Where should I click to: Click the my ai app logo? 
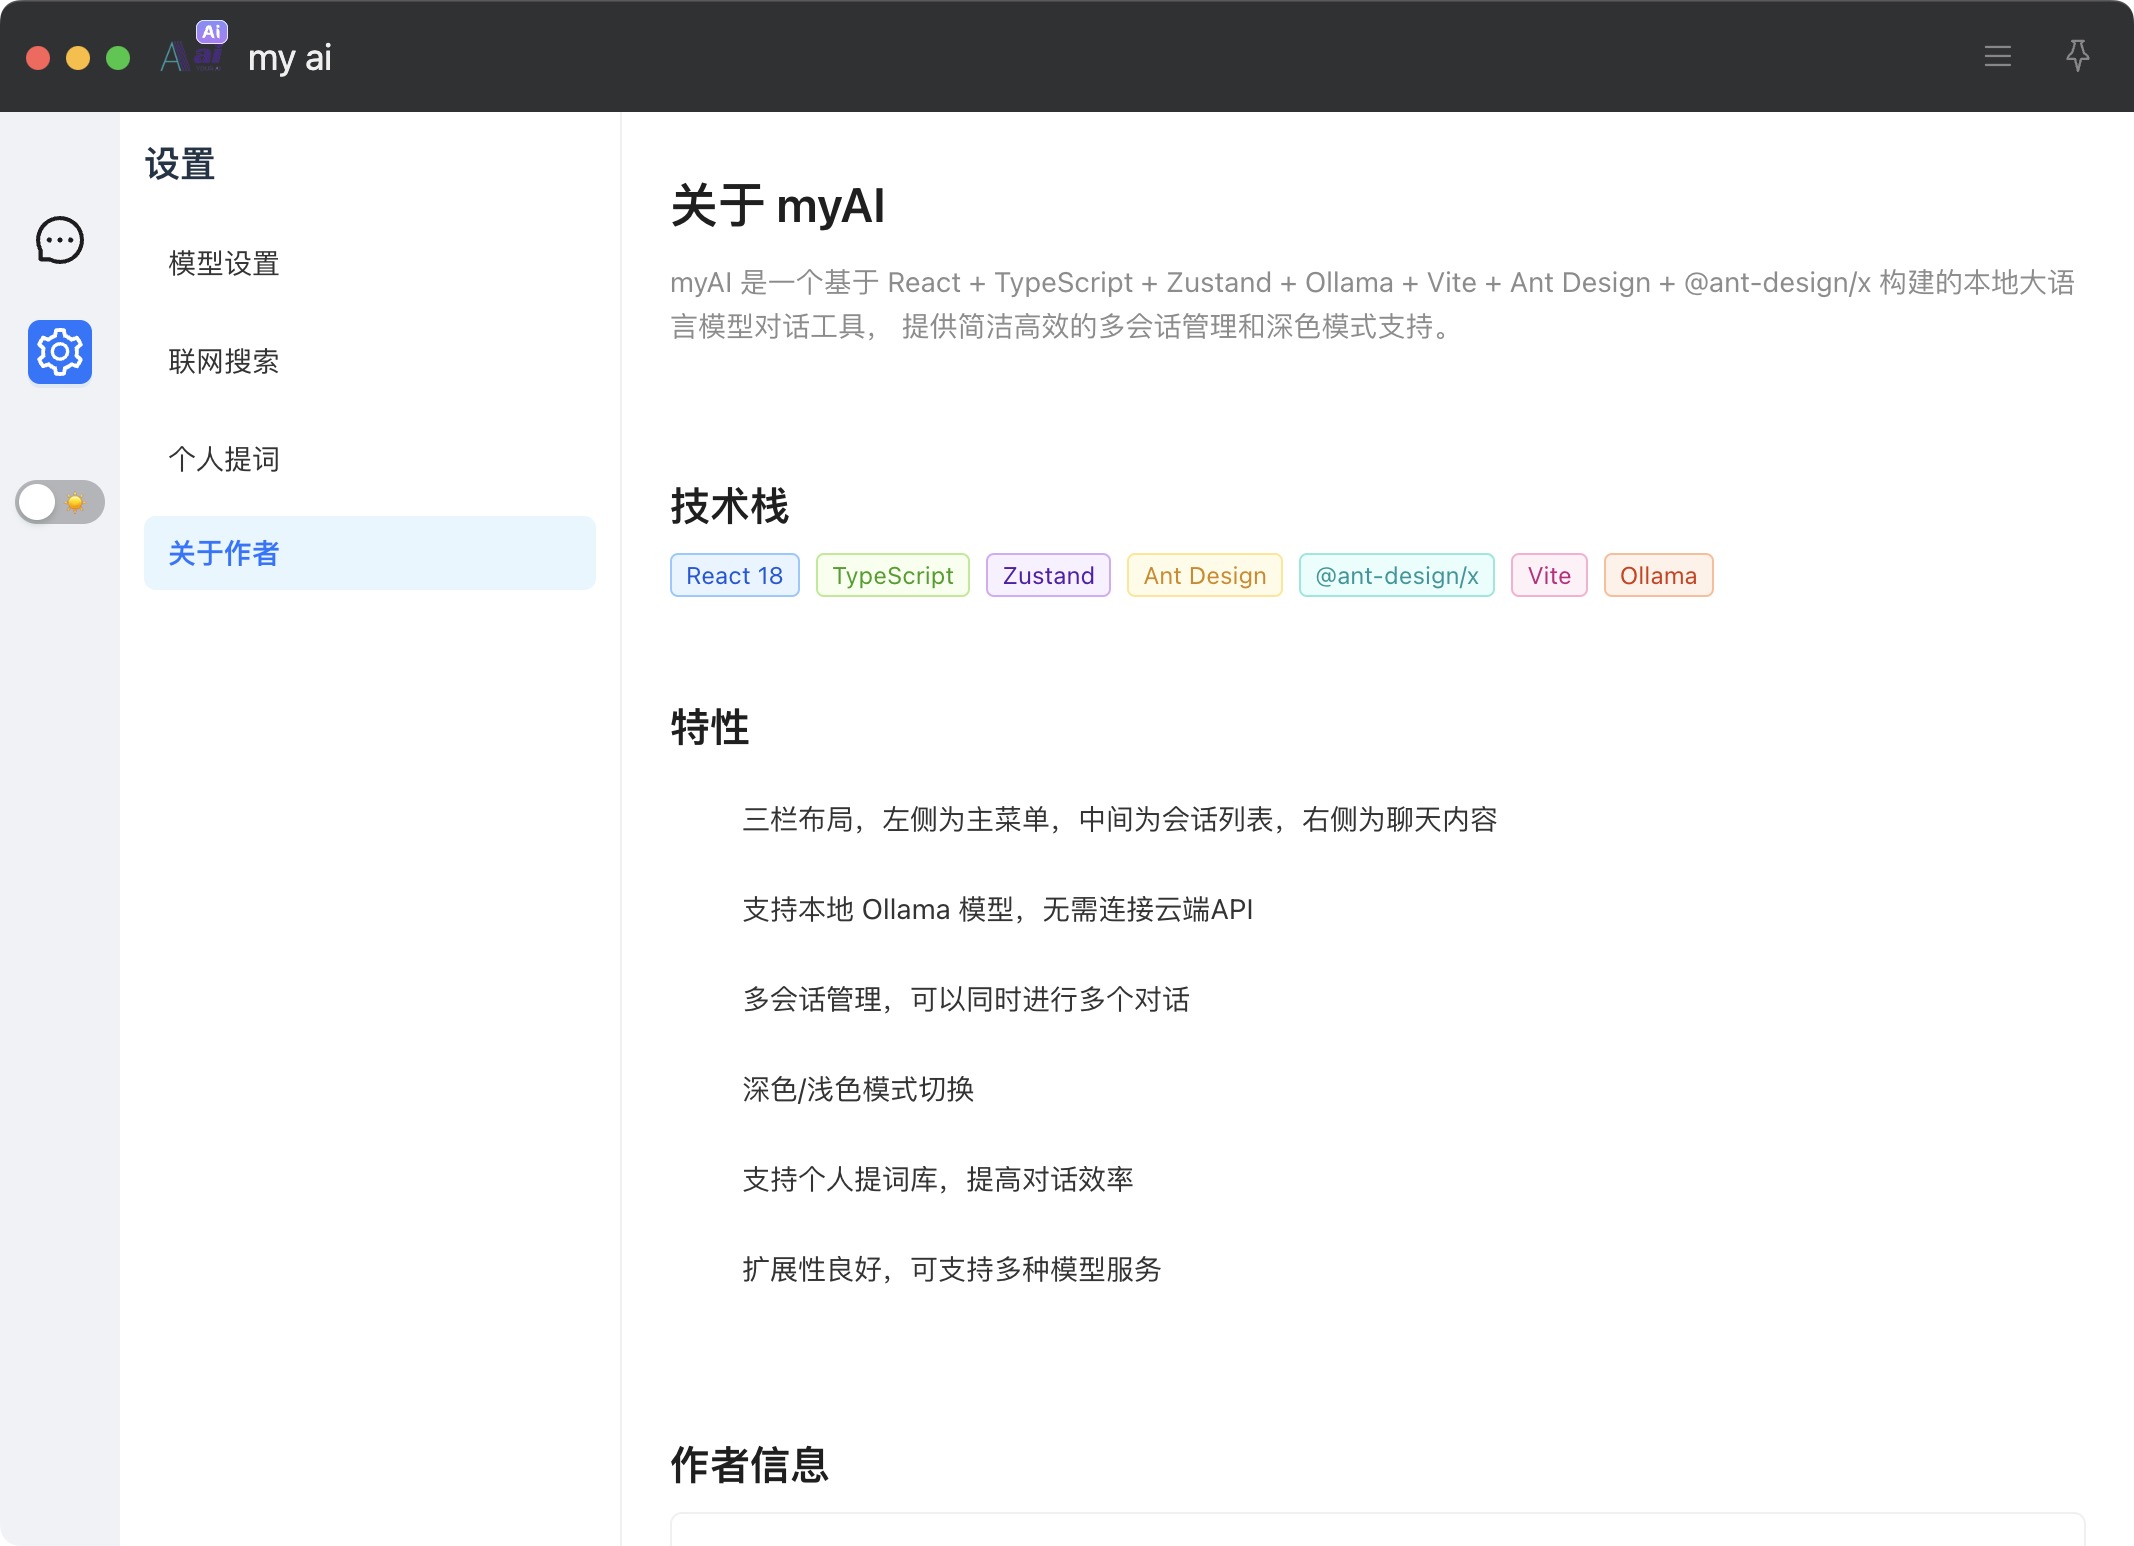[193, 49]
